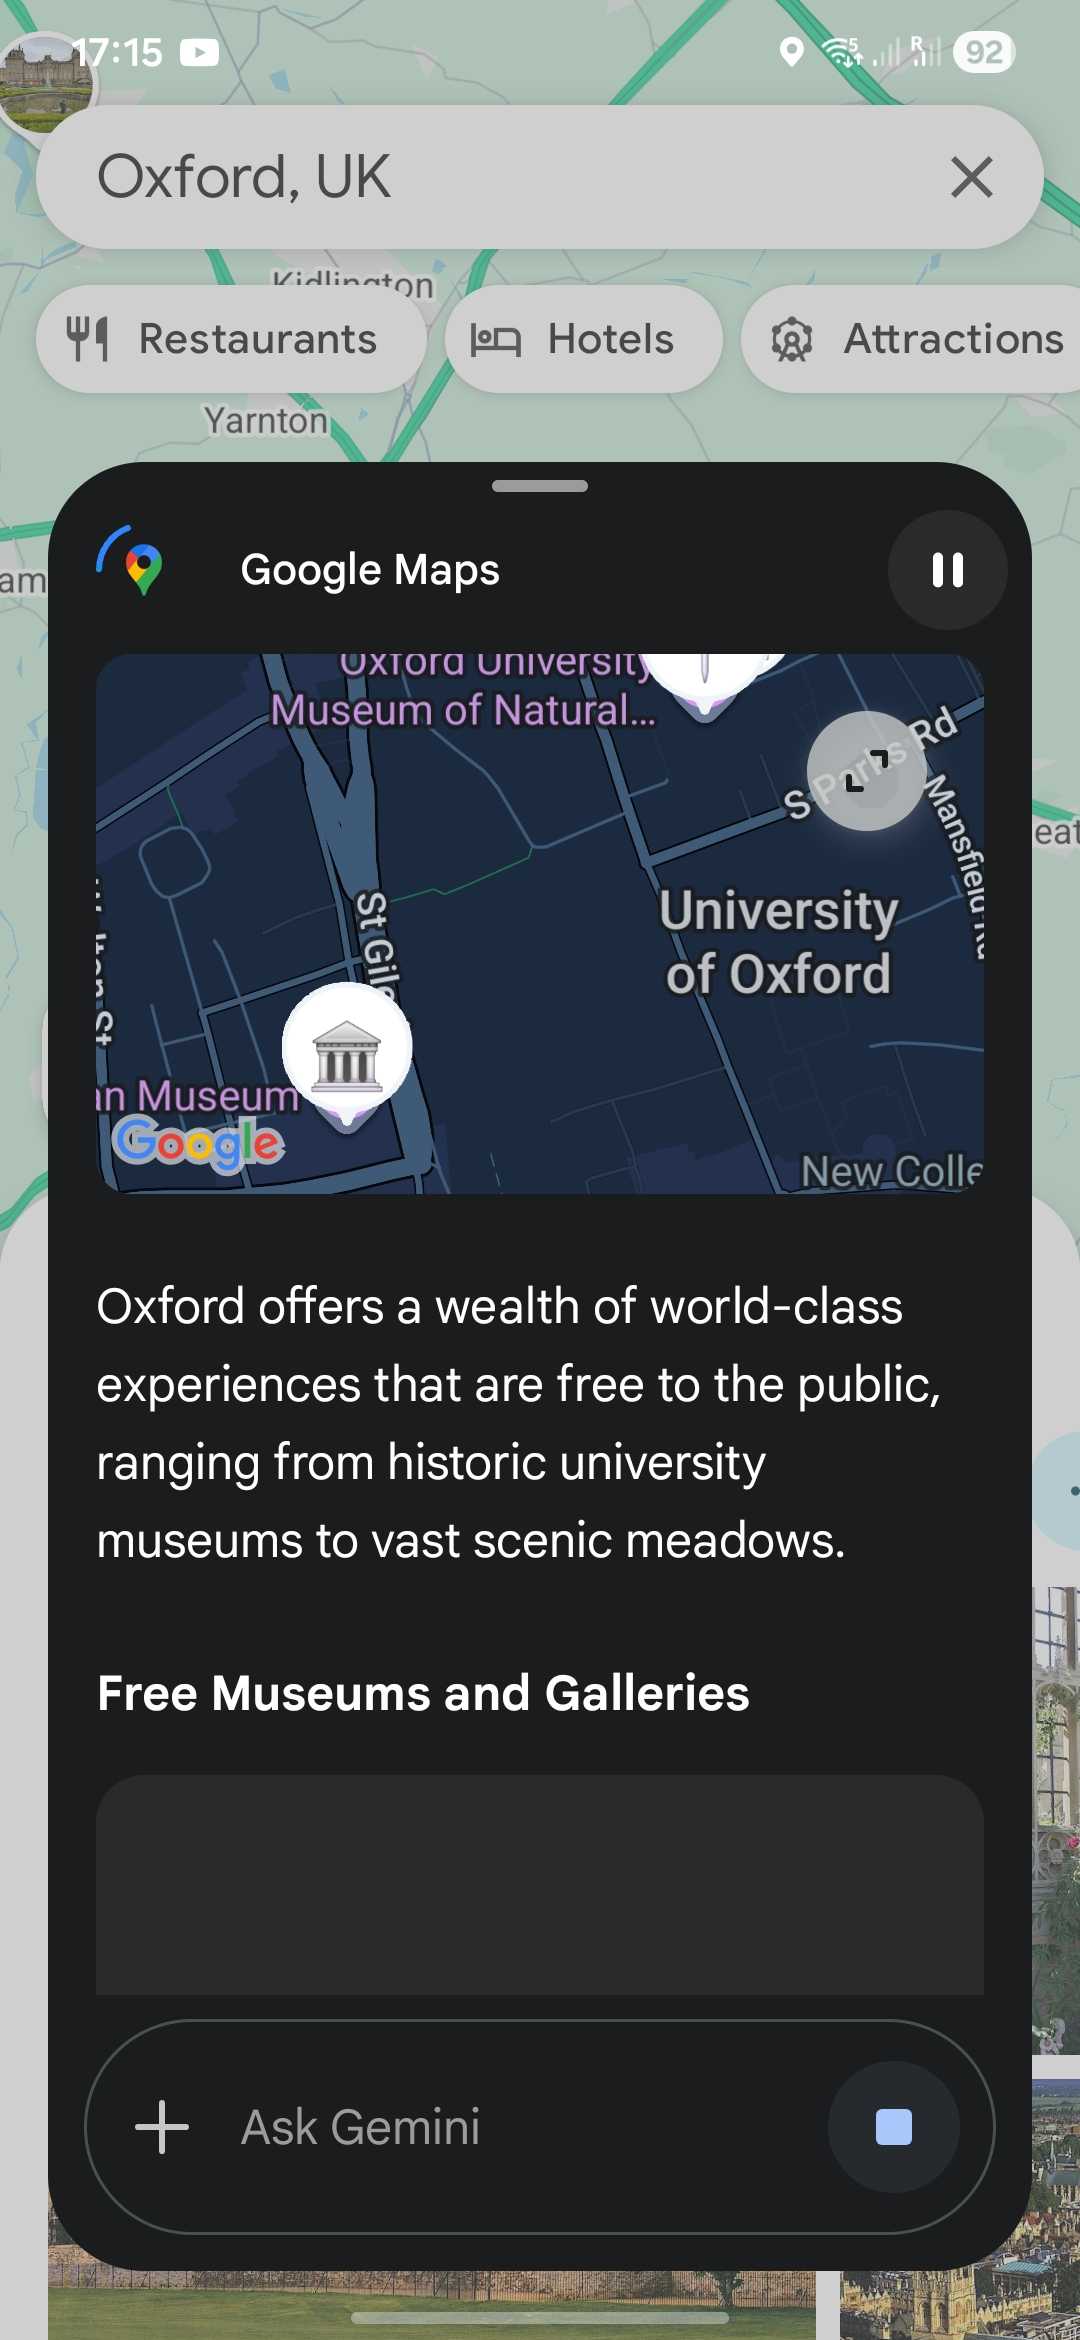
Task: Tap the bottom sheet drag handle
Action: tap(540, 487)
